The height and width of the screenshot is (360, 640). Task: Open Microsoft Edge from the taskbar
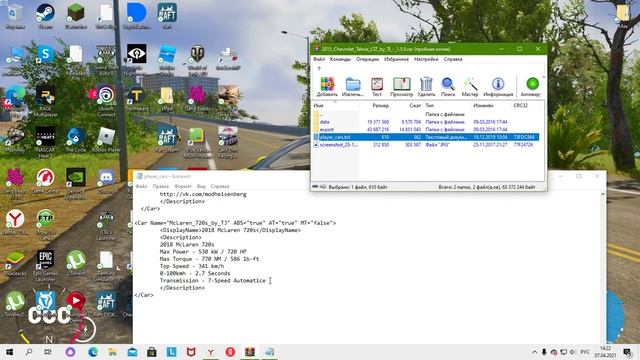point(93,352)
